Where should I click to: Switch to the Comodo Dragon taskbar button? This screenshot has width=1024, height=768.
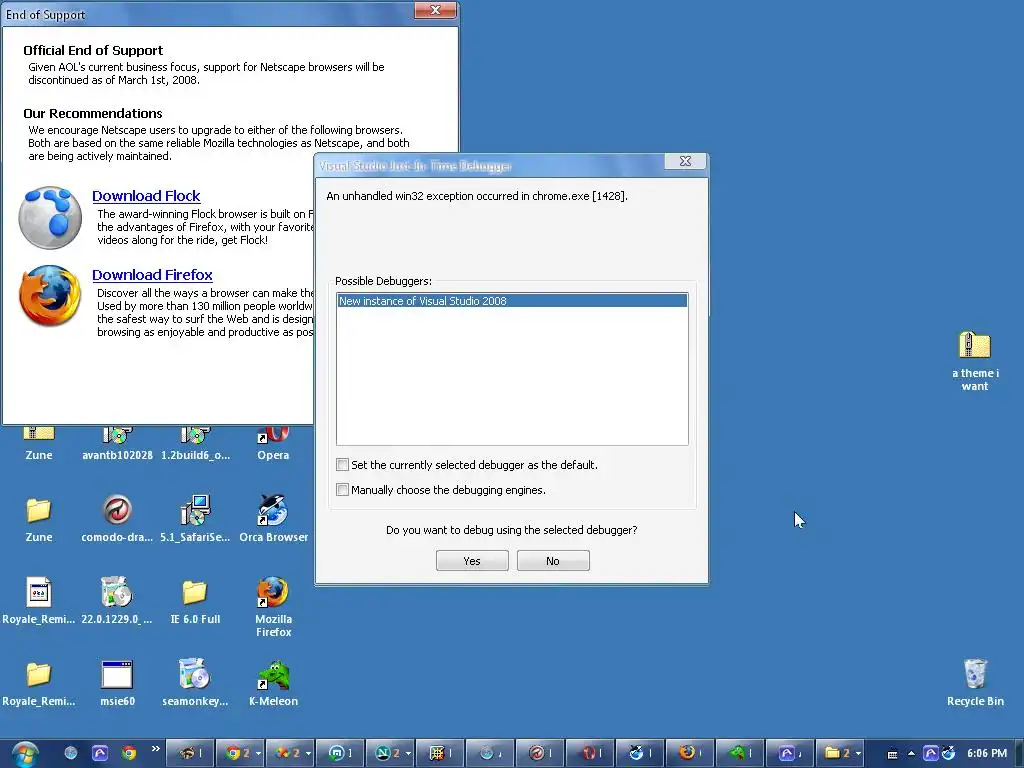(x=539, y=753)
